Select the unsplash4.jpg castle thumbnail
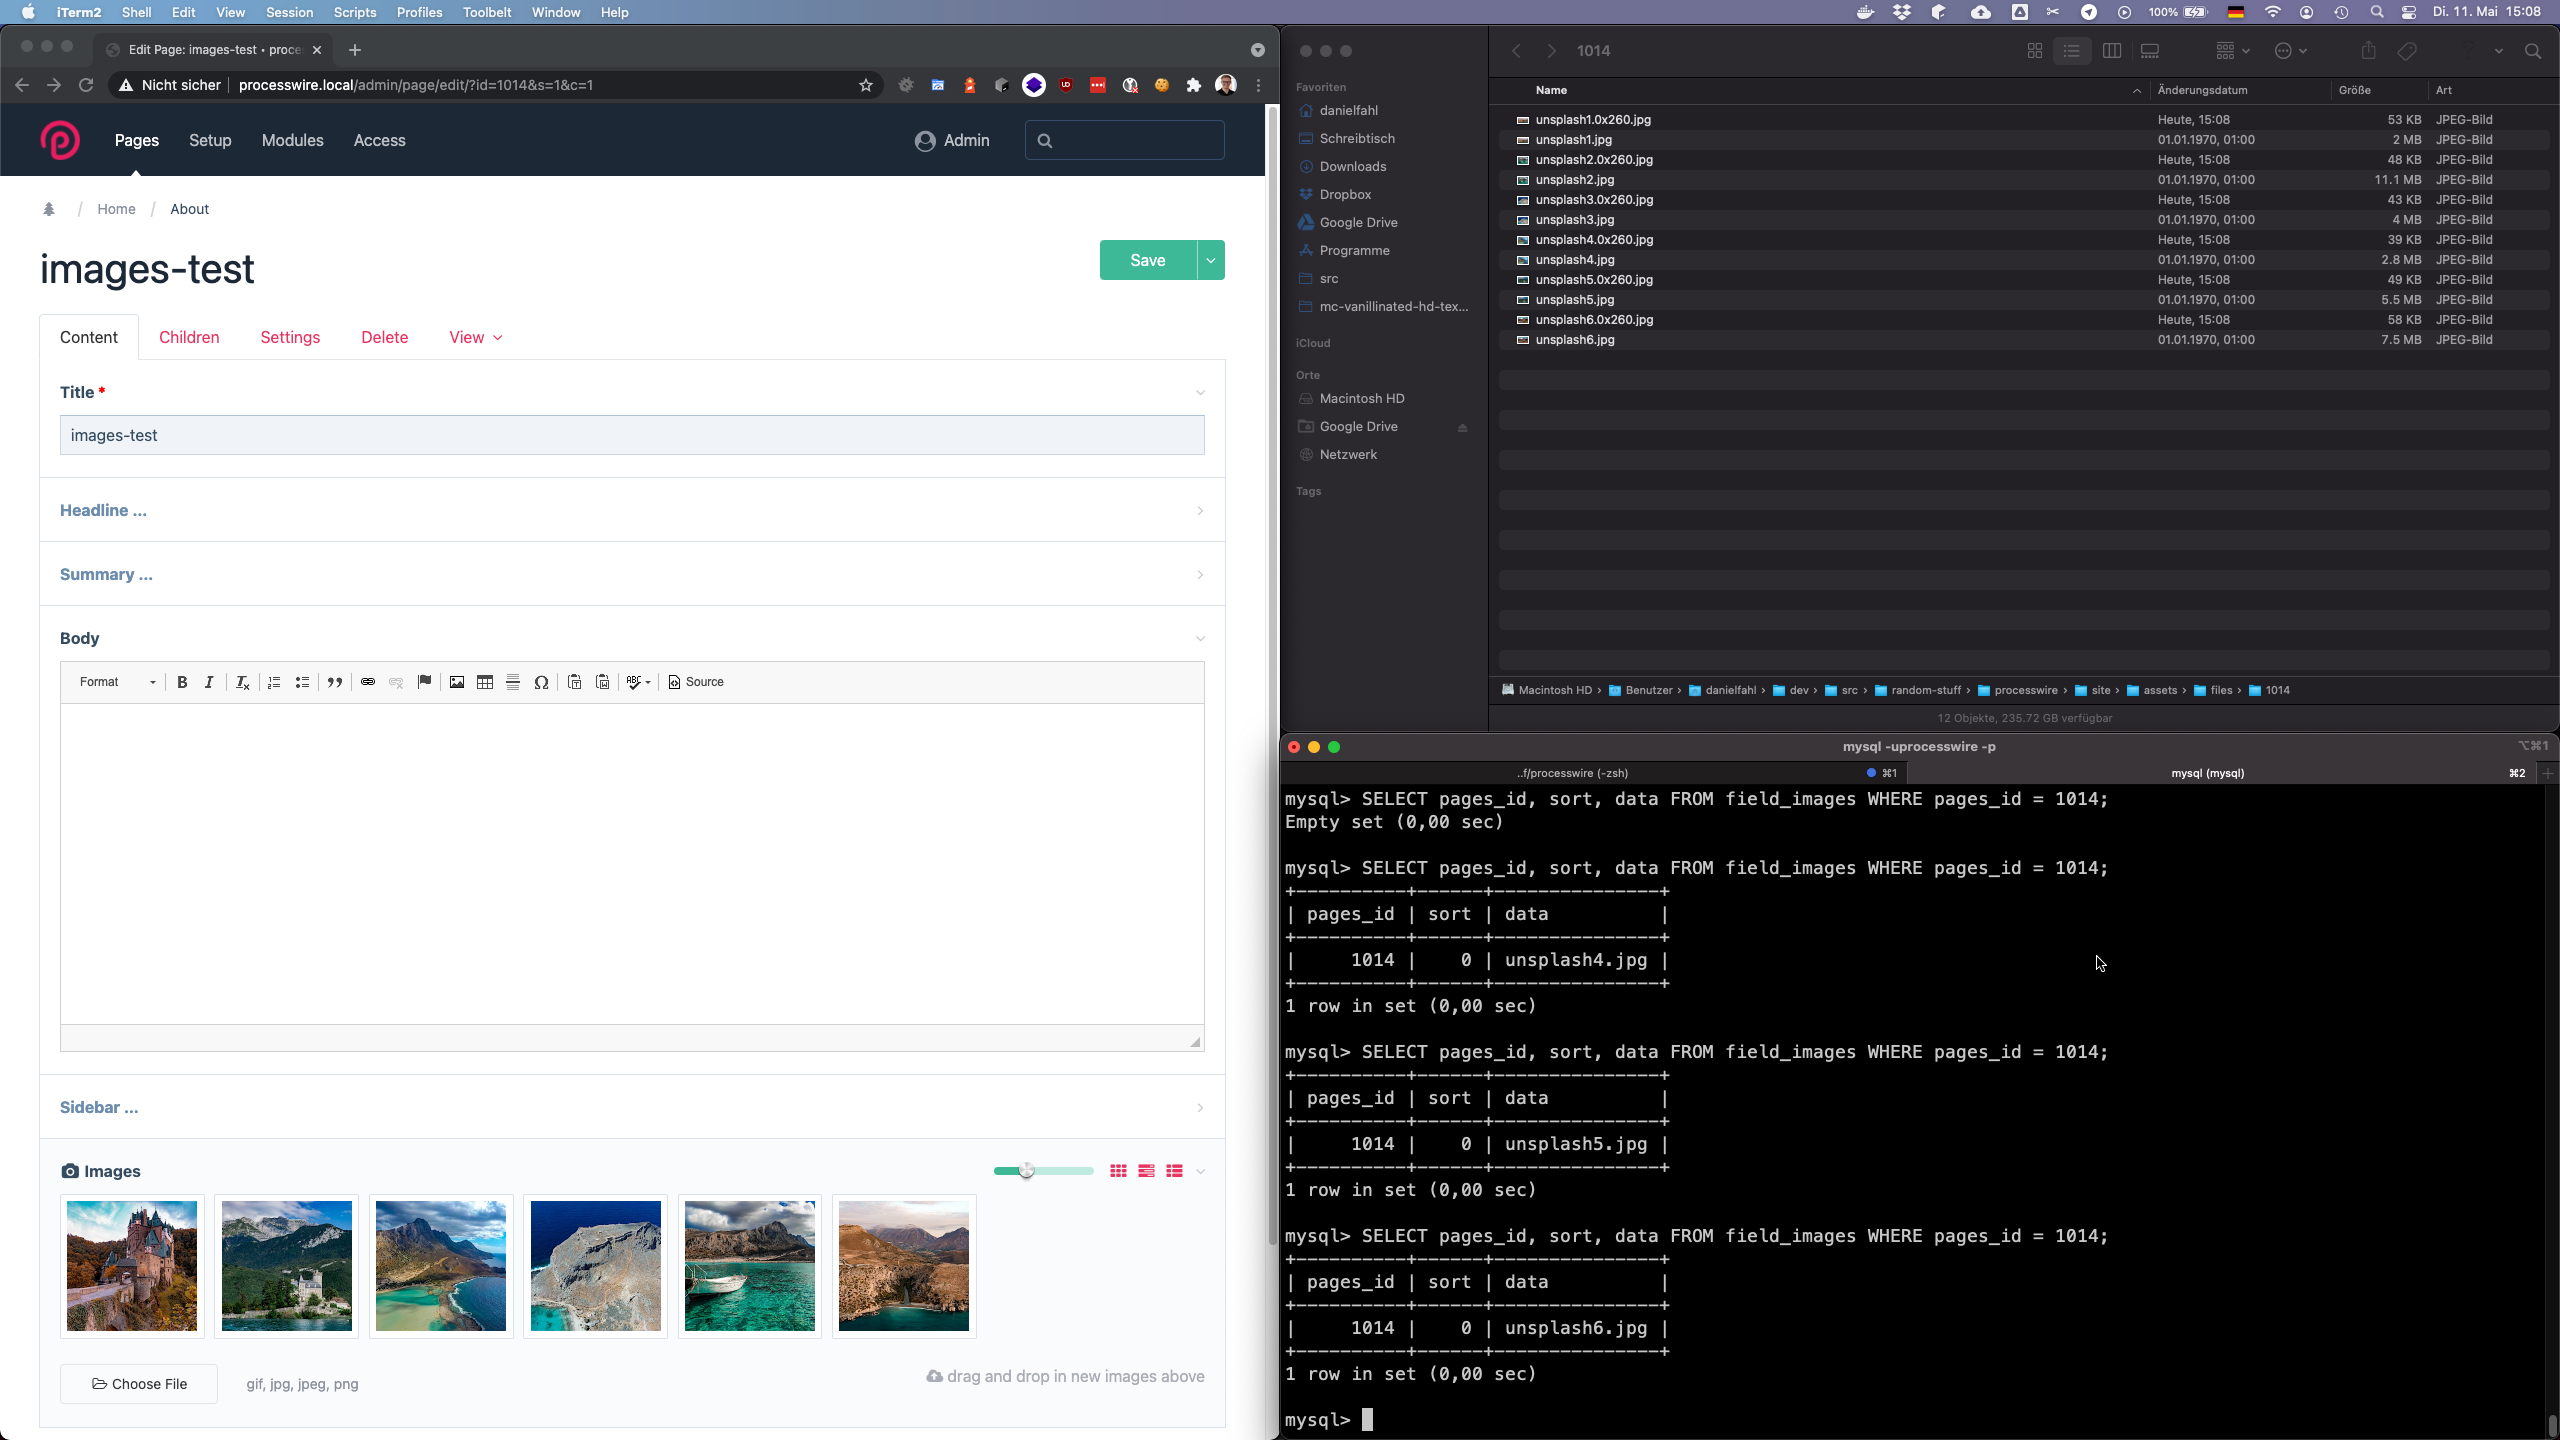Image resolution: width=2560 pixels, height=1440 pixels. 131,1265
